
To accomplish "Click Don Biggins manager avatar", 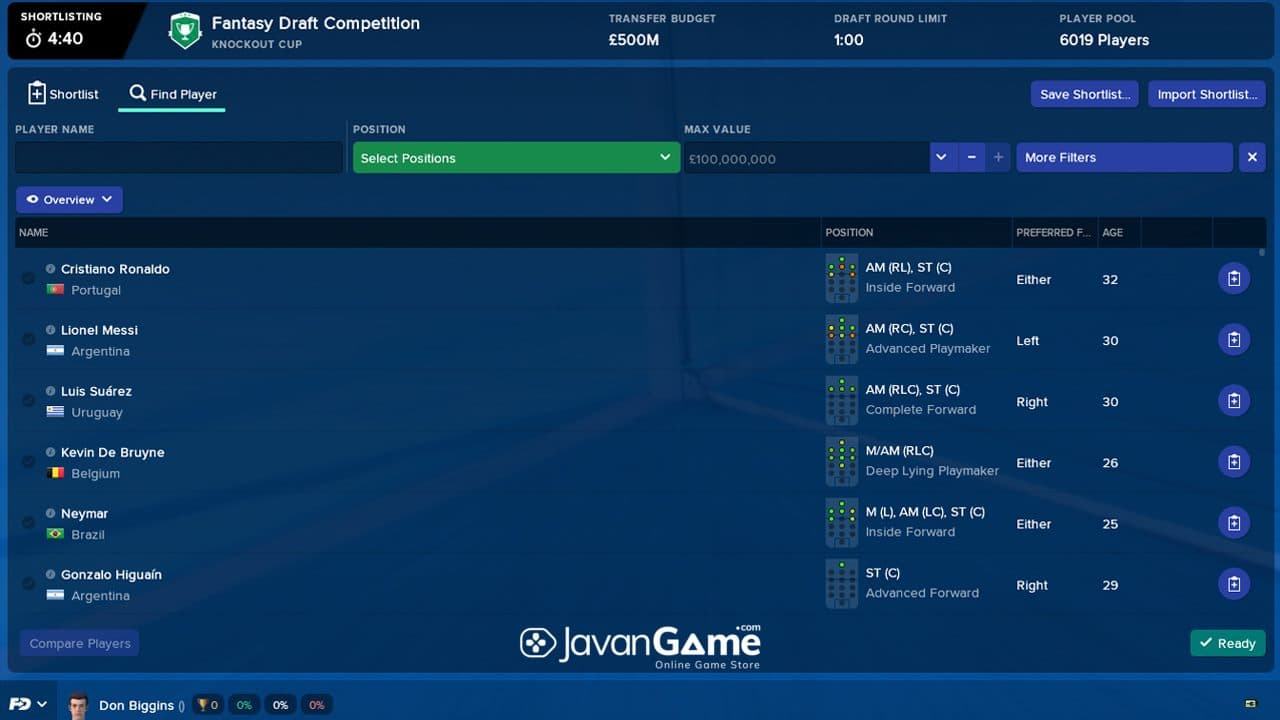I will click(78, 705).
